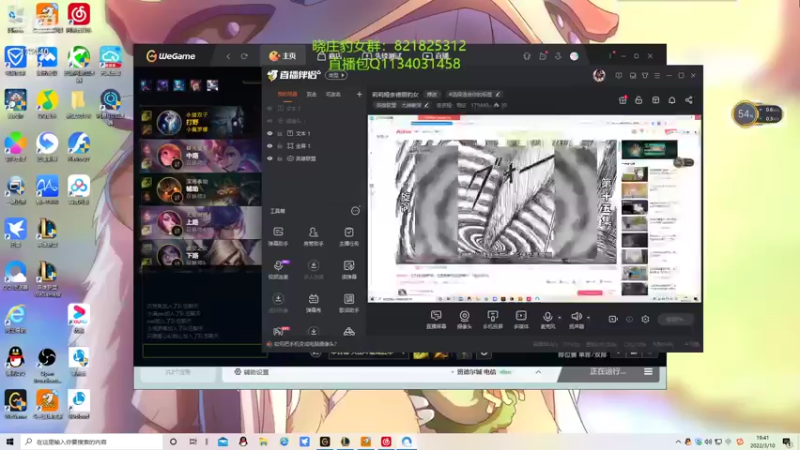Image resolution: width=800 pixels, height=450 pixels.
Task: Click the record video icon near start button
Action: (613, 319)
